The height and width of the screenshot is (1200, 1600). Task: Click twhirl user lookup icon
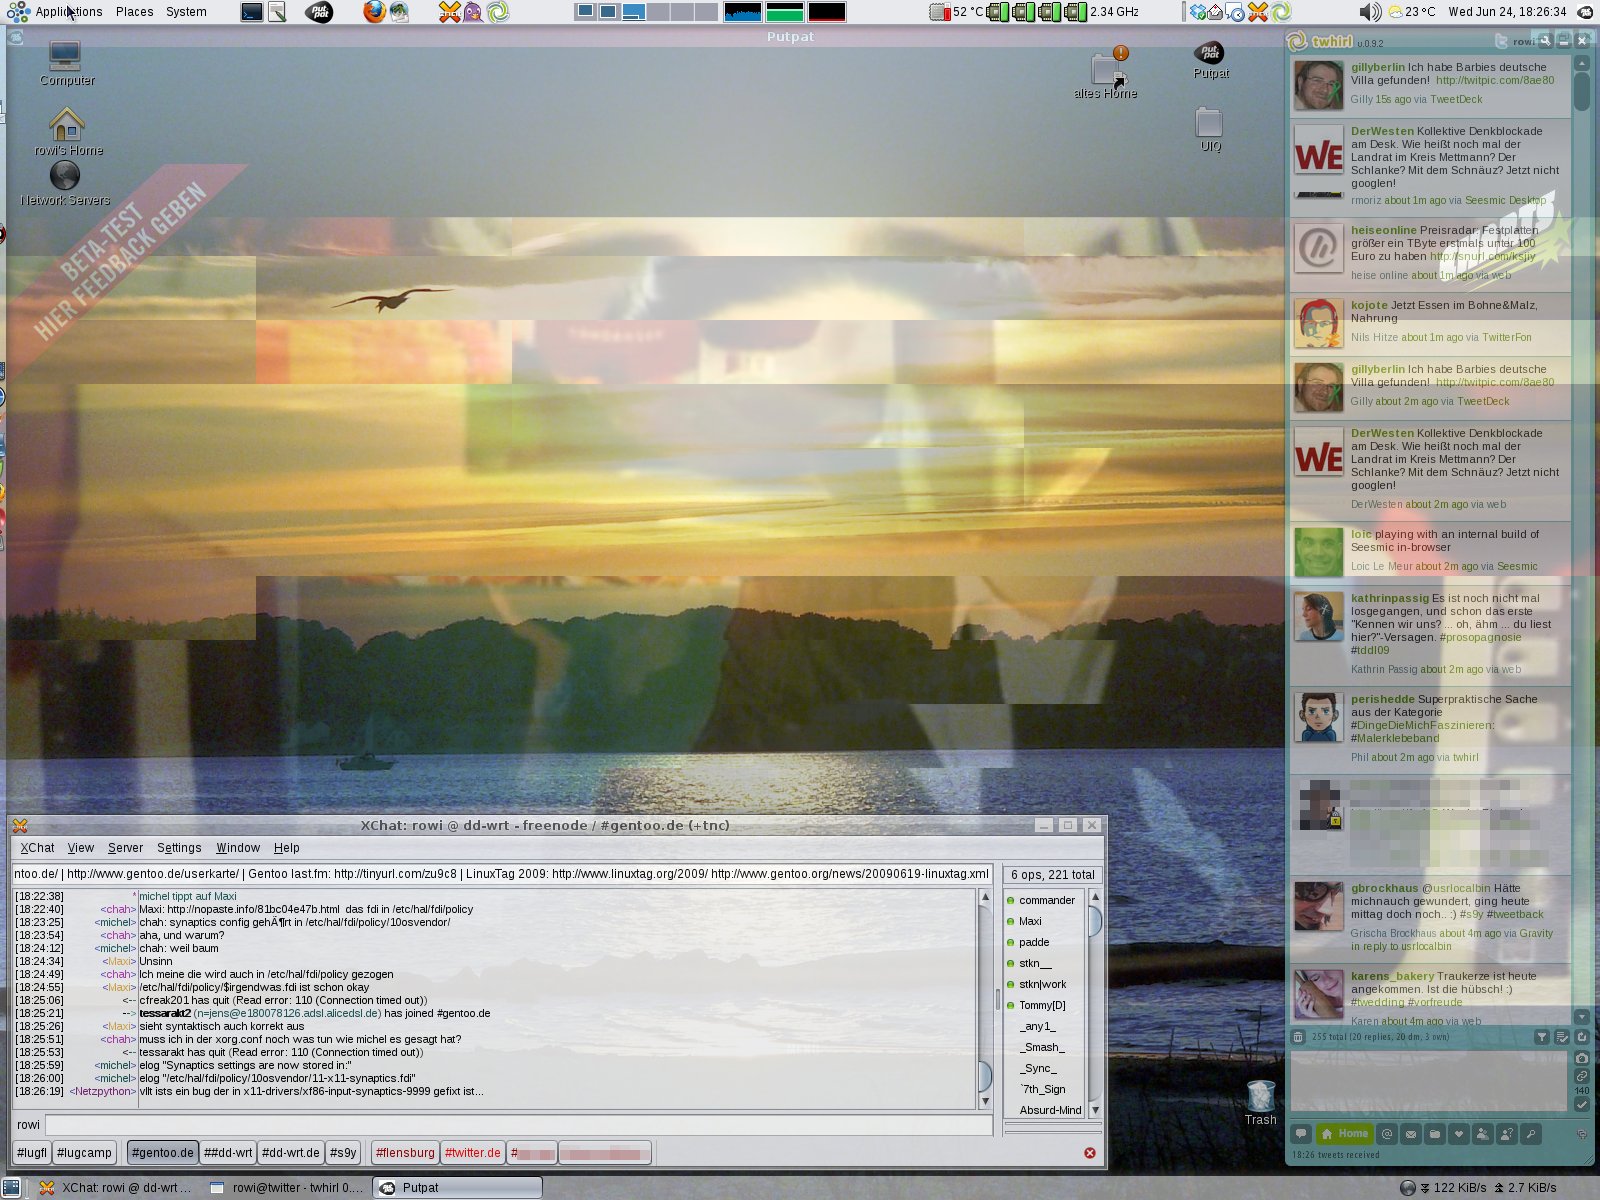pos(1507,1134)
